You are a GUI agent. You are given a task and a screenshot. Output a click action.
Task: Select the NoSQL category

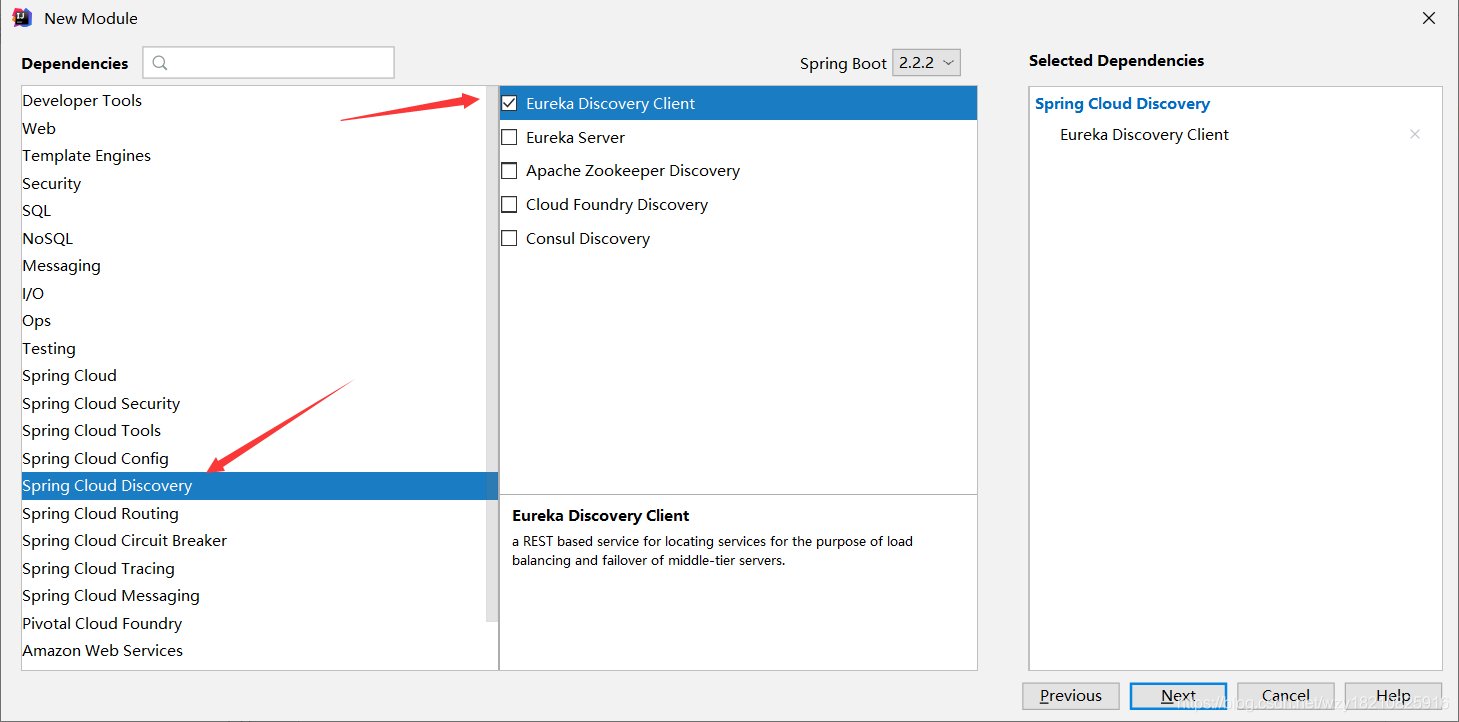click(x=254, y=238)
